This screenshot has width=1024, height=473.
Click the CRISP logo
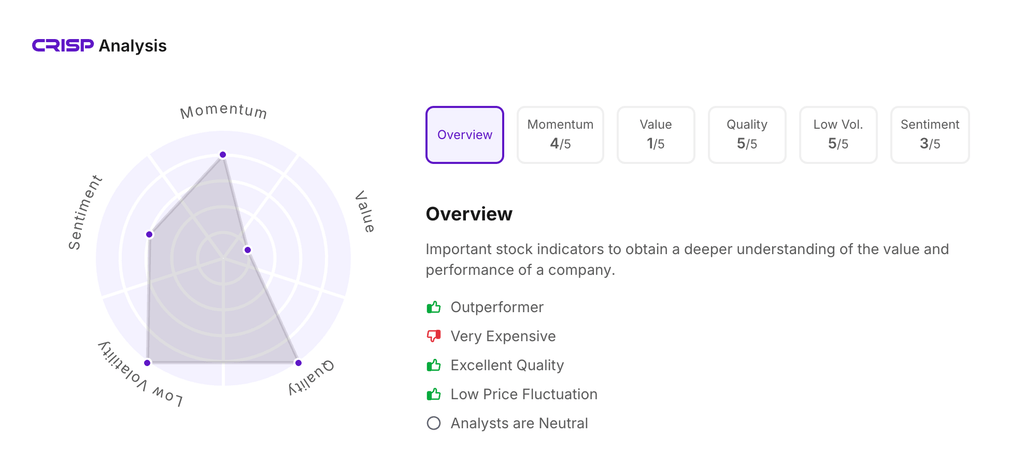pos(63,46)
